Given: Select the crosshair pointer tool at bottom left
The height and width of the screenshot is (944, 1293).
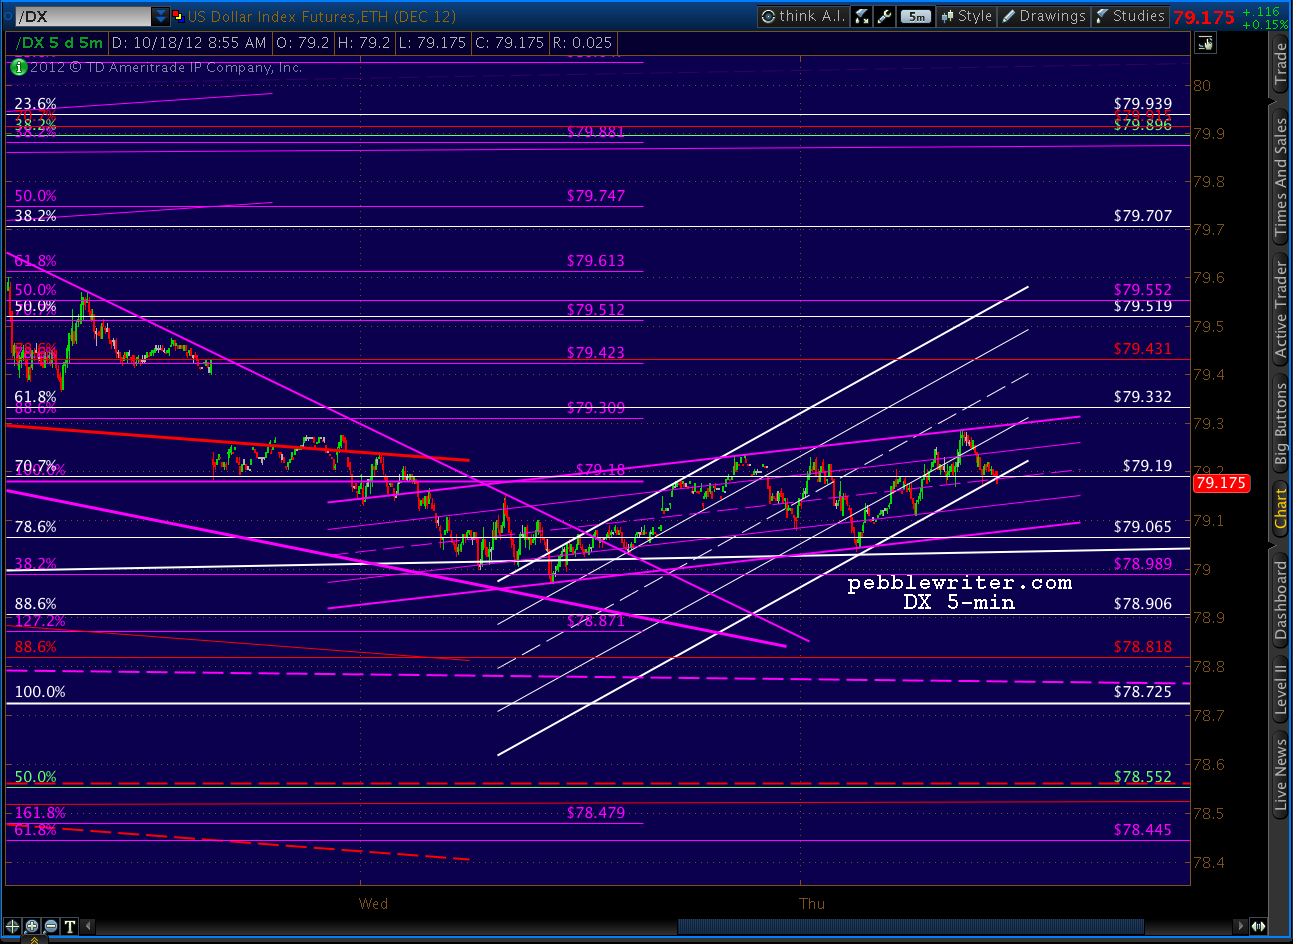Looking at the screenshot, I should [13, 926].
